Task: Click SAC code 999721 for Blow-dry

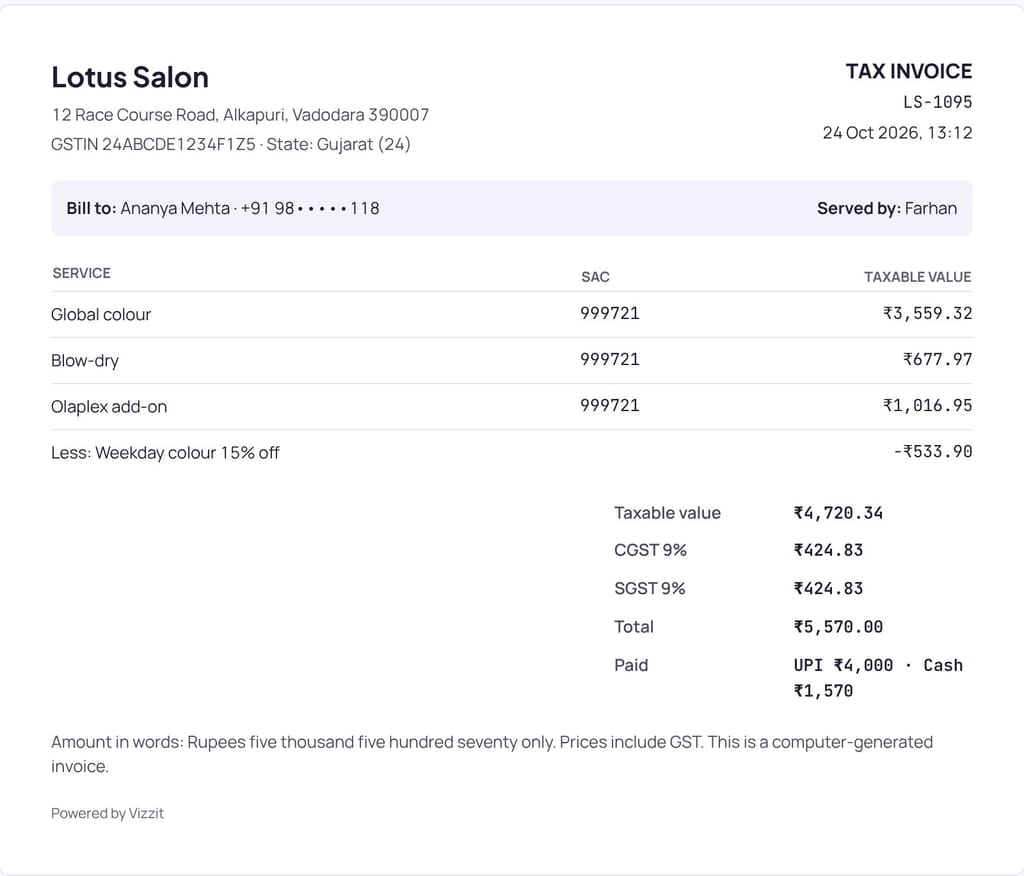Action: (x=609, y=359)
